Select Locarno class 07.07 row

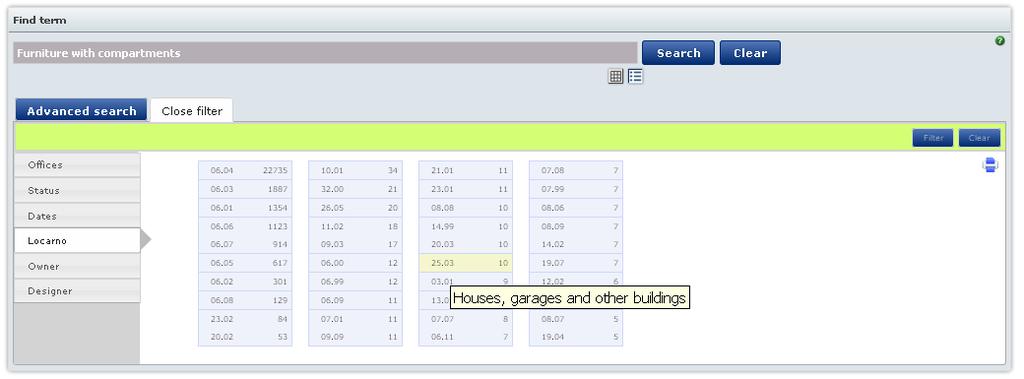466,319
